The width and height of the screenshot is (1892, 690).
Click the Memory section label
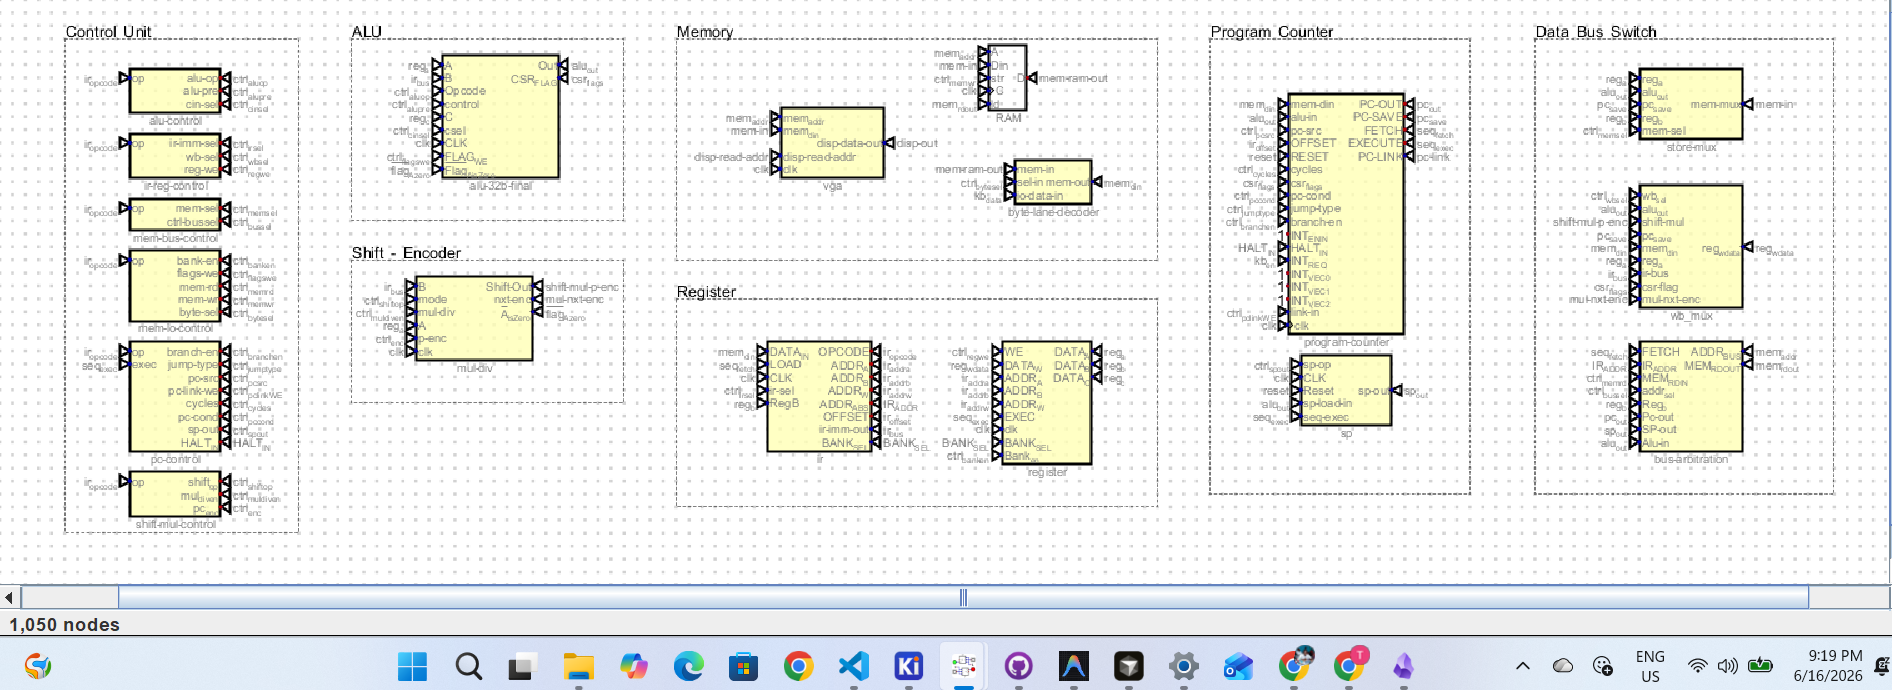[705, 32]
